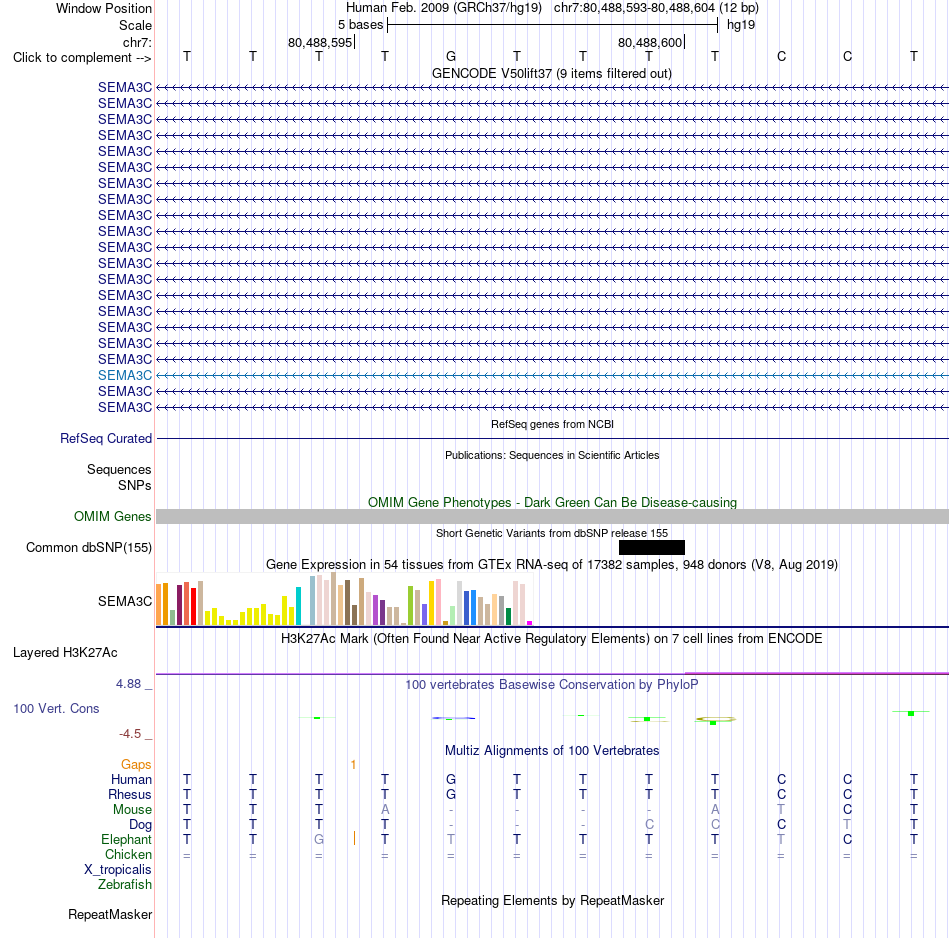Open the GTEx Gene Expression in 54 tissues title
The image size is (950, 938).
click(x=552, y=565)
